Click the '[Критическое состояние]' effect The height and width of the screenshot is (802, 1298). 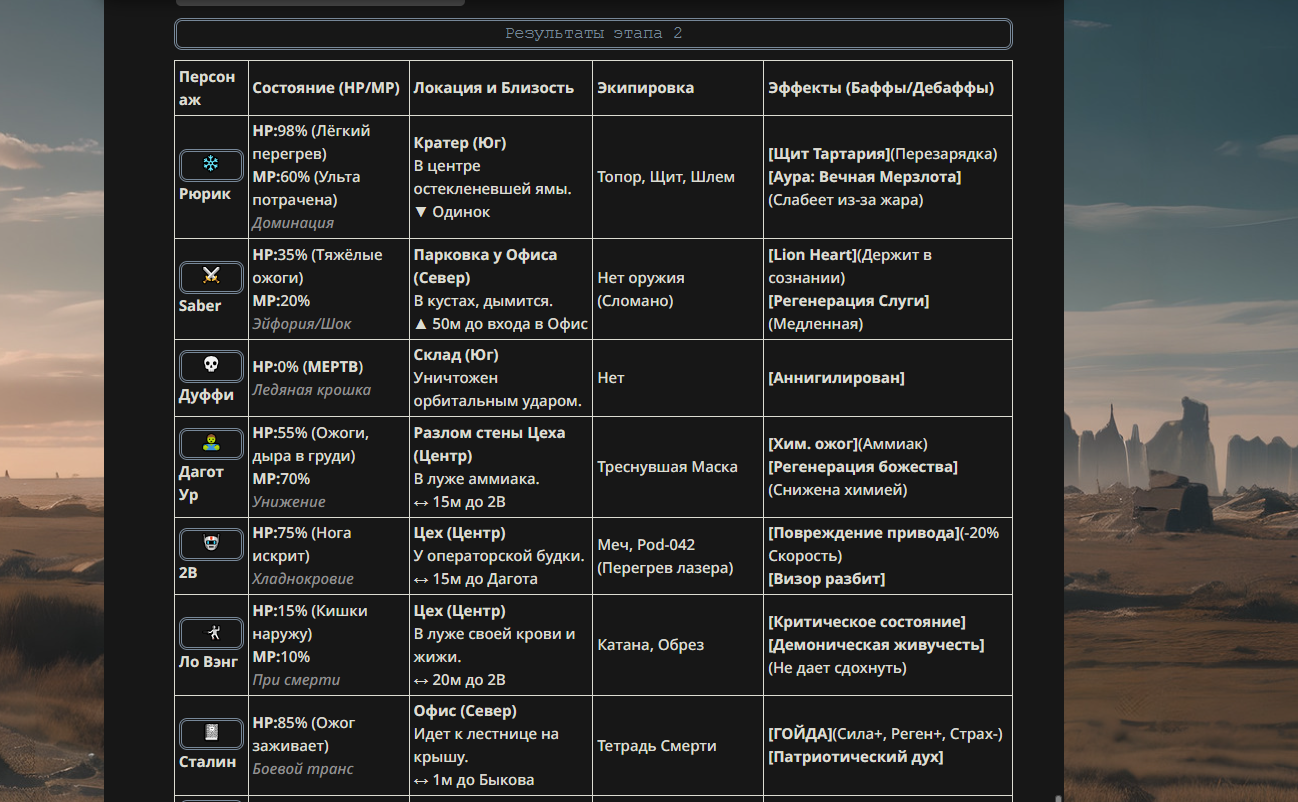click(x=867, y=622)
